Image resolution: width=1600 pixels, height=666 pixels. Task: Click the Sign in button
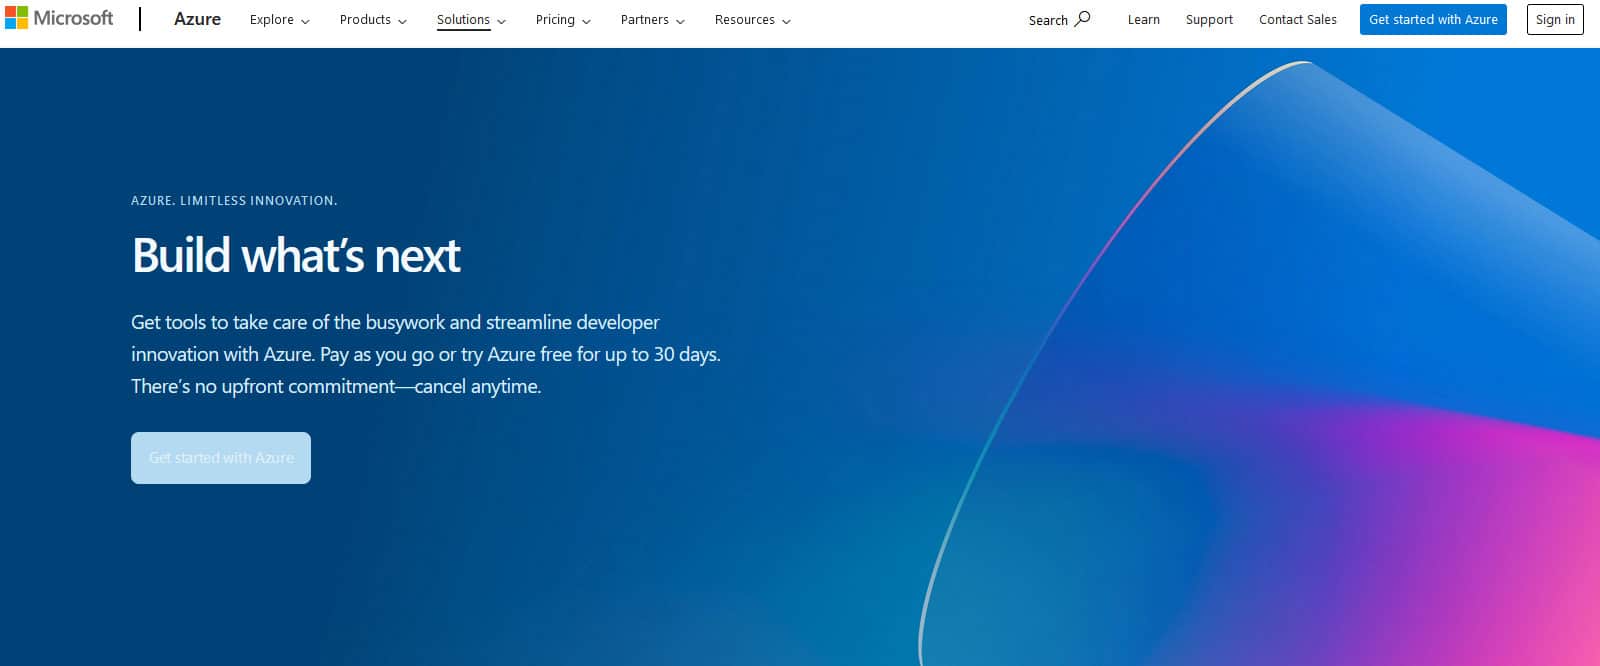tap(1555, 19)
